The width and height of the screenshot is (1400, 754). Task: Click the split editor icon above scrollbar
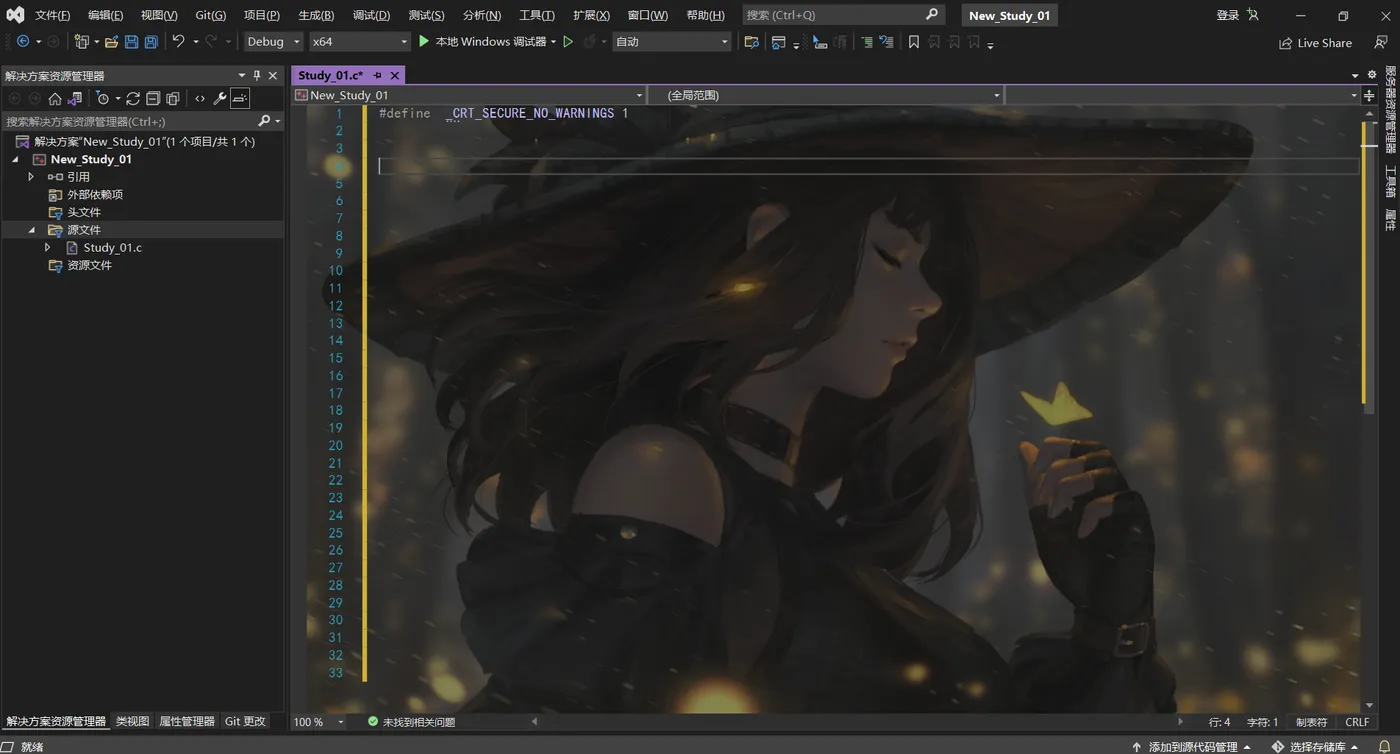point(1369,95)
